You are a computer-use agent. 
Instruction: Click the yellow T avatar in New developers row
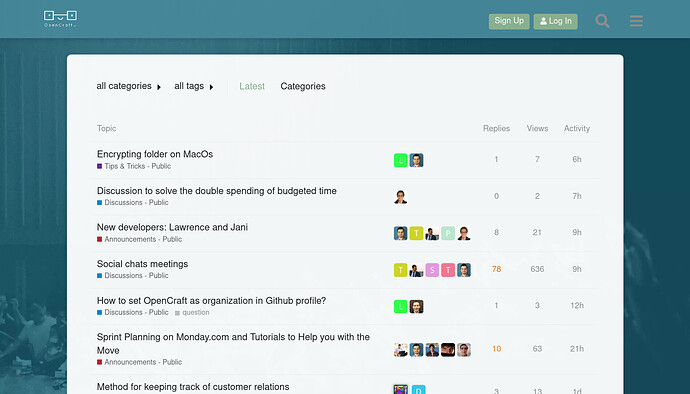416,233
